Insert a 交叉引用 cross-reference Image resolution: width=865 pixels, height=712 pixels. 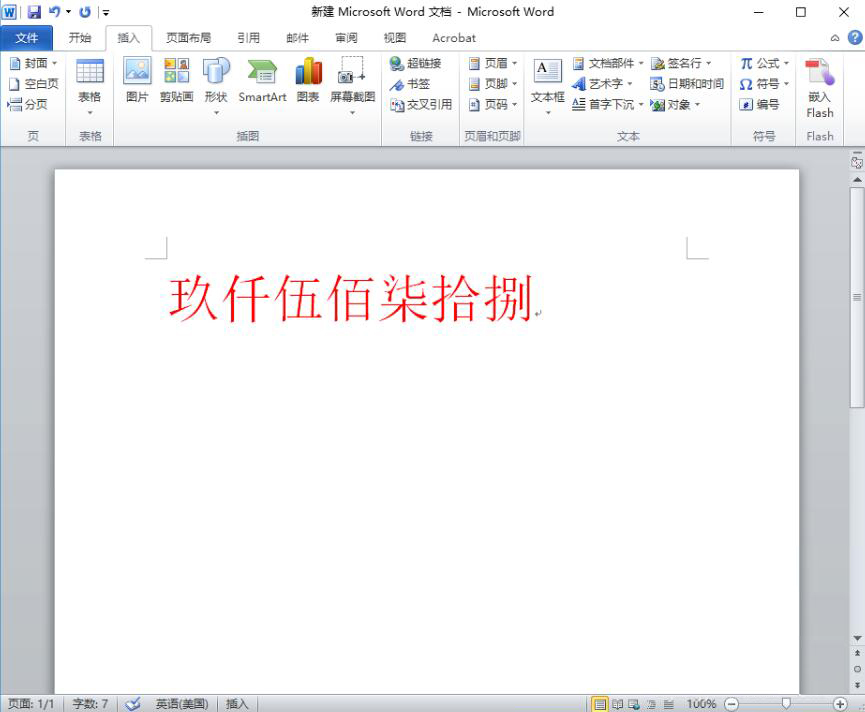click(421, 104)
